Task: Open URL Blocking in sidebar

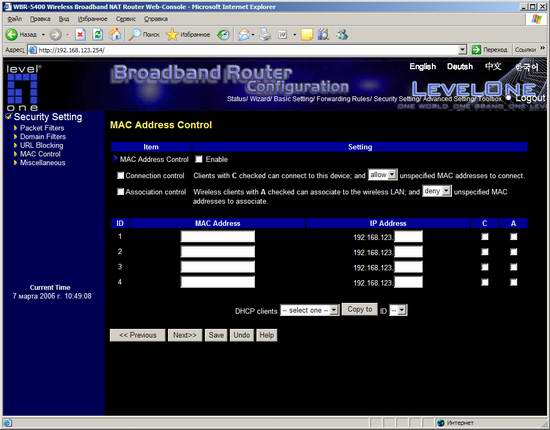Action: [x=41, y=145]
